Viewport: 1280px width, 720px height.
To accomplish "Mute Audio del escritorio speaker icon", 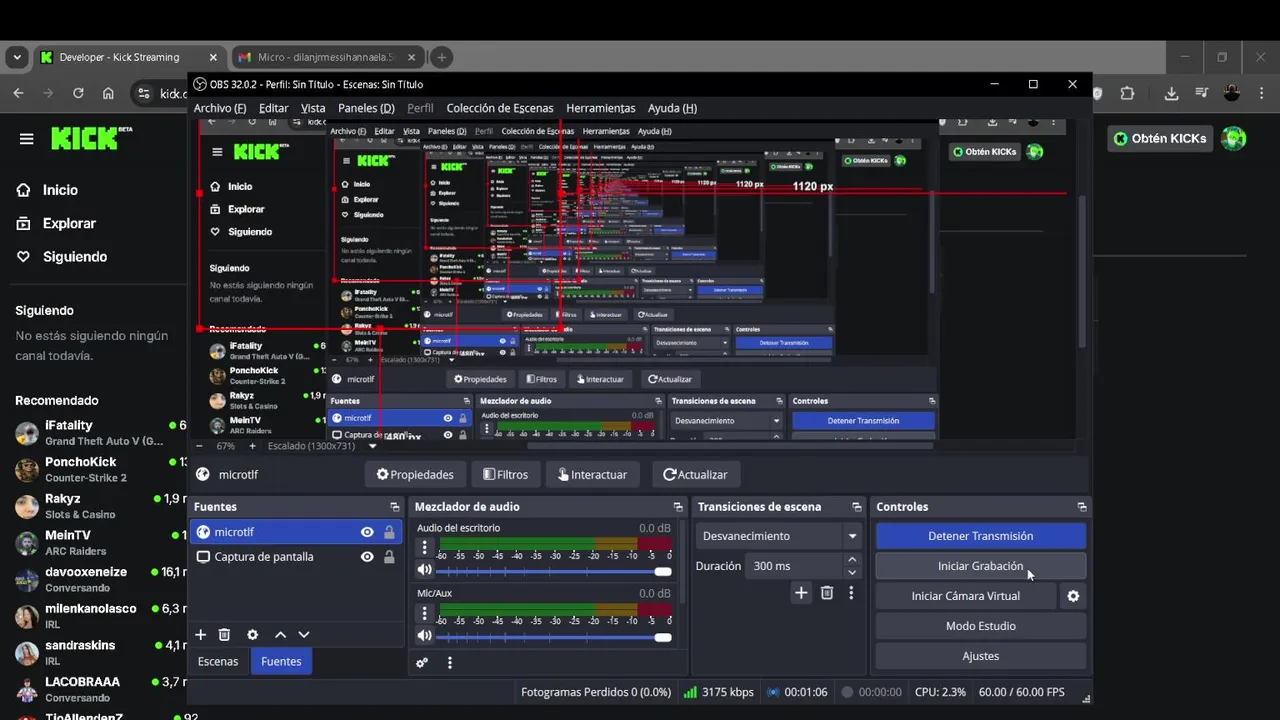I will click(424, 570).
